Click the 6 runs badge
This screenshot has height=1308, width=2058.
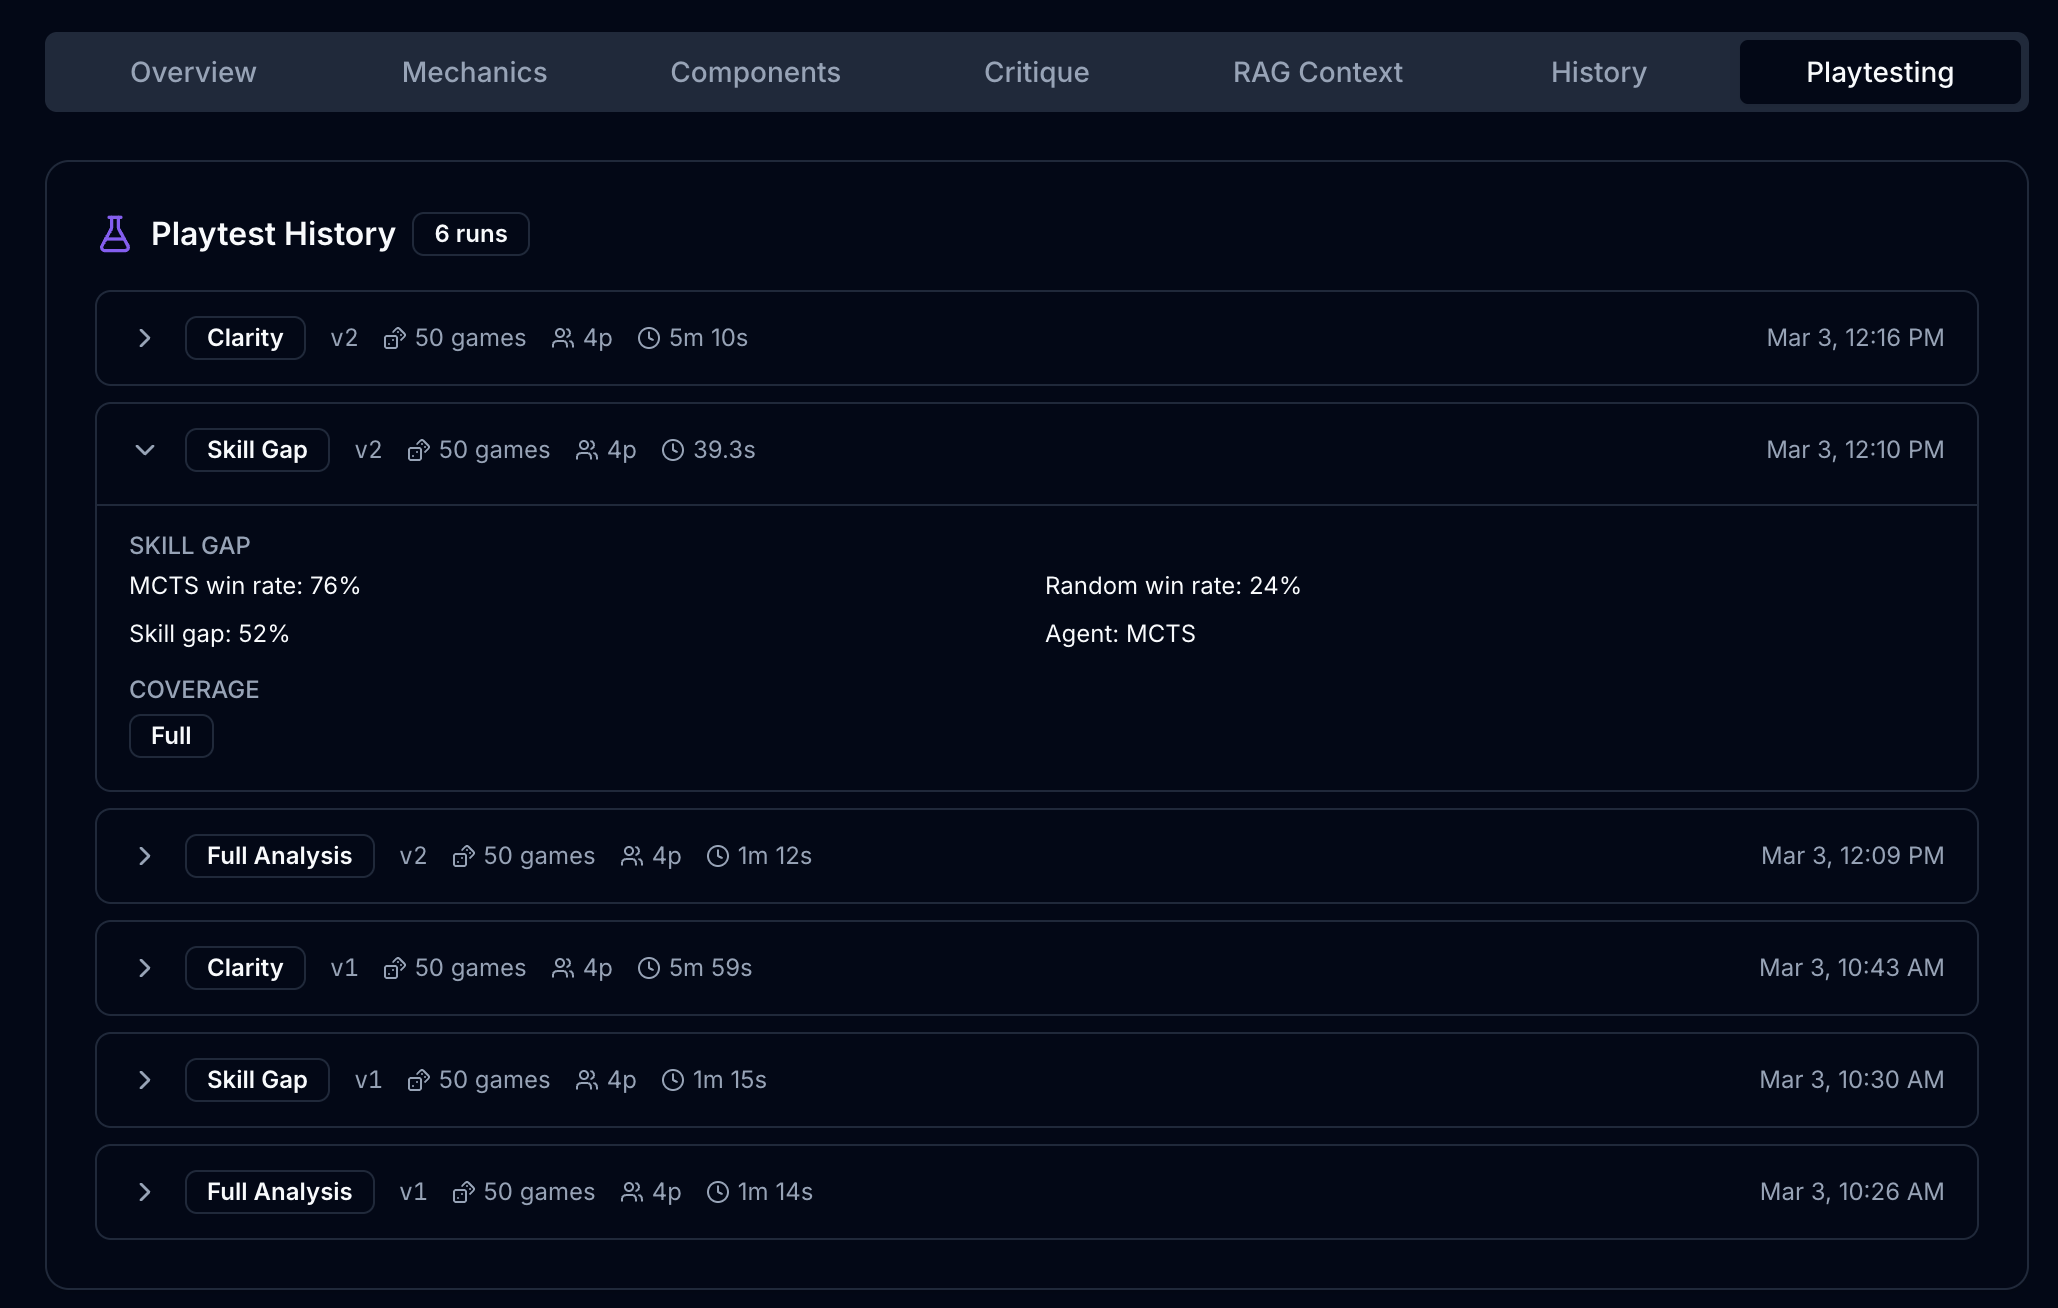pos(470,233)
